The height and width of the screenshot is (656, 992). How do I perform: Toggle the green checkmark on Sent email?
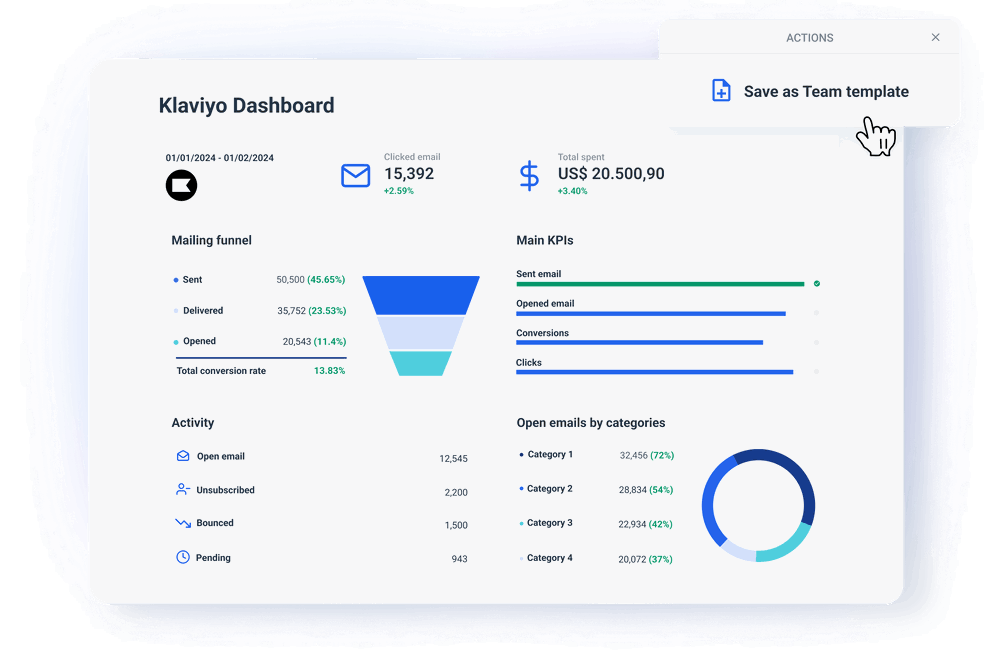[x=816, y=284]
